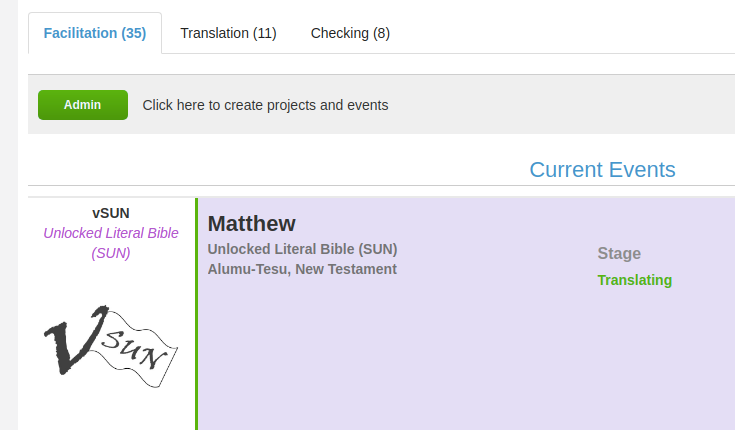Click the Alumu-Tesu, New Testament text
This screenshot has height=430, width=735.
click(302, 269)
